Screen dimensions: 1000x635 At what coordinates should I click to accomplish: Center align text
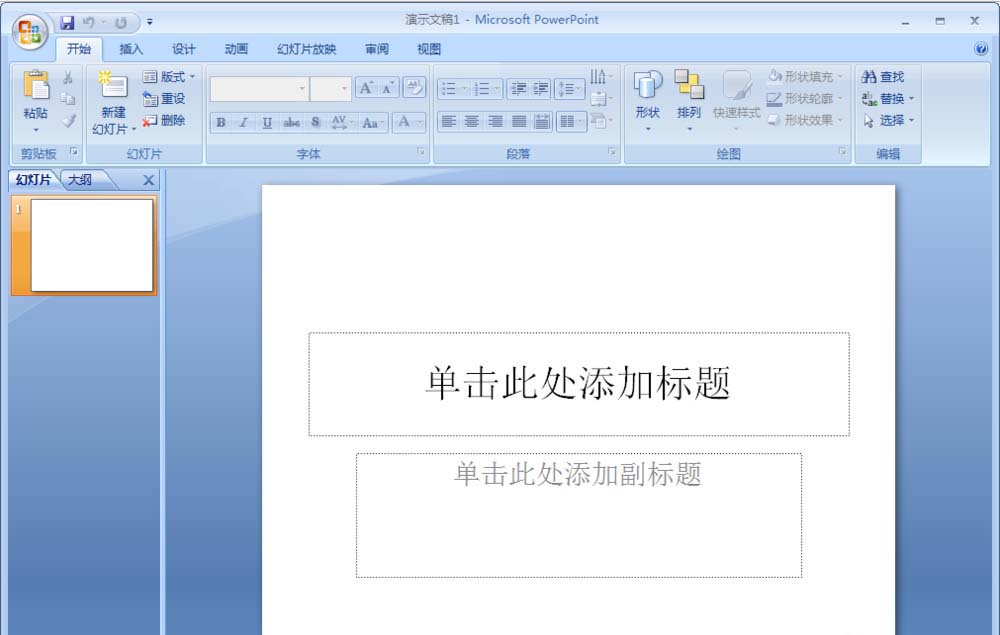click(472, 121)
